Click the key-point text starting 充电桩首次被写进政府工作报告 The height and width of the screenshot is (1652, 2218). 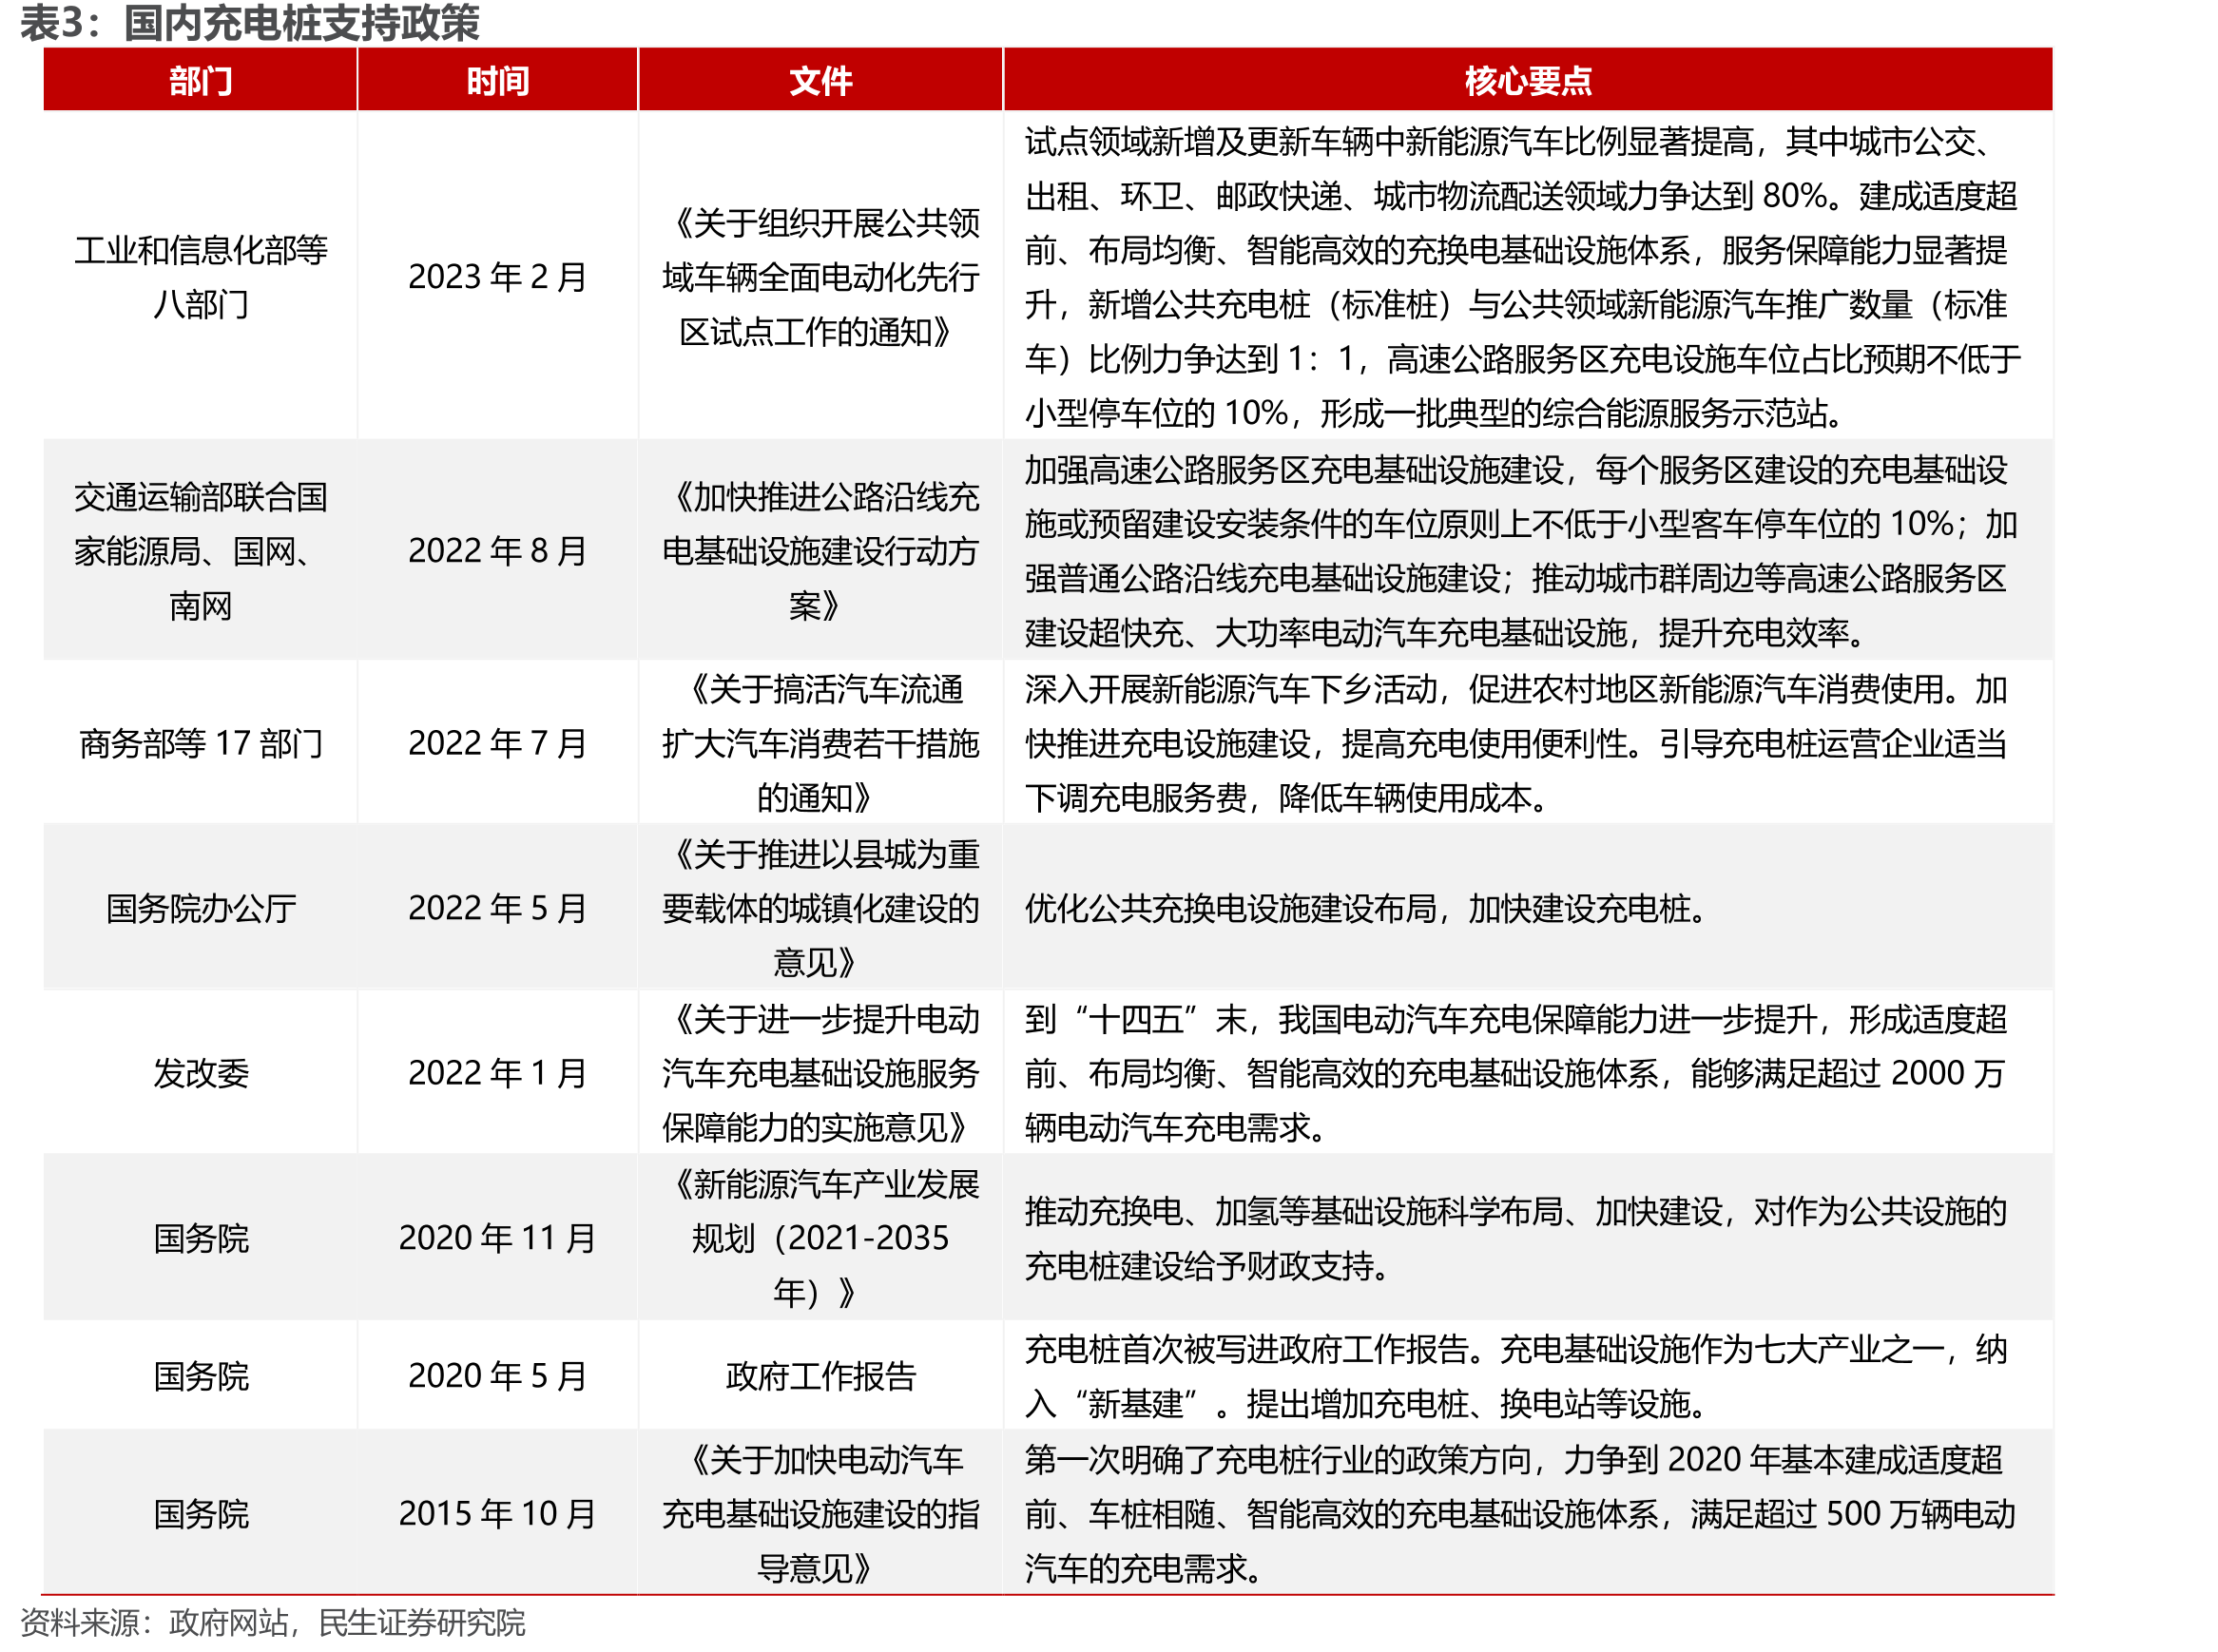1516,1376
